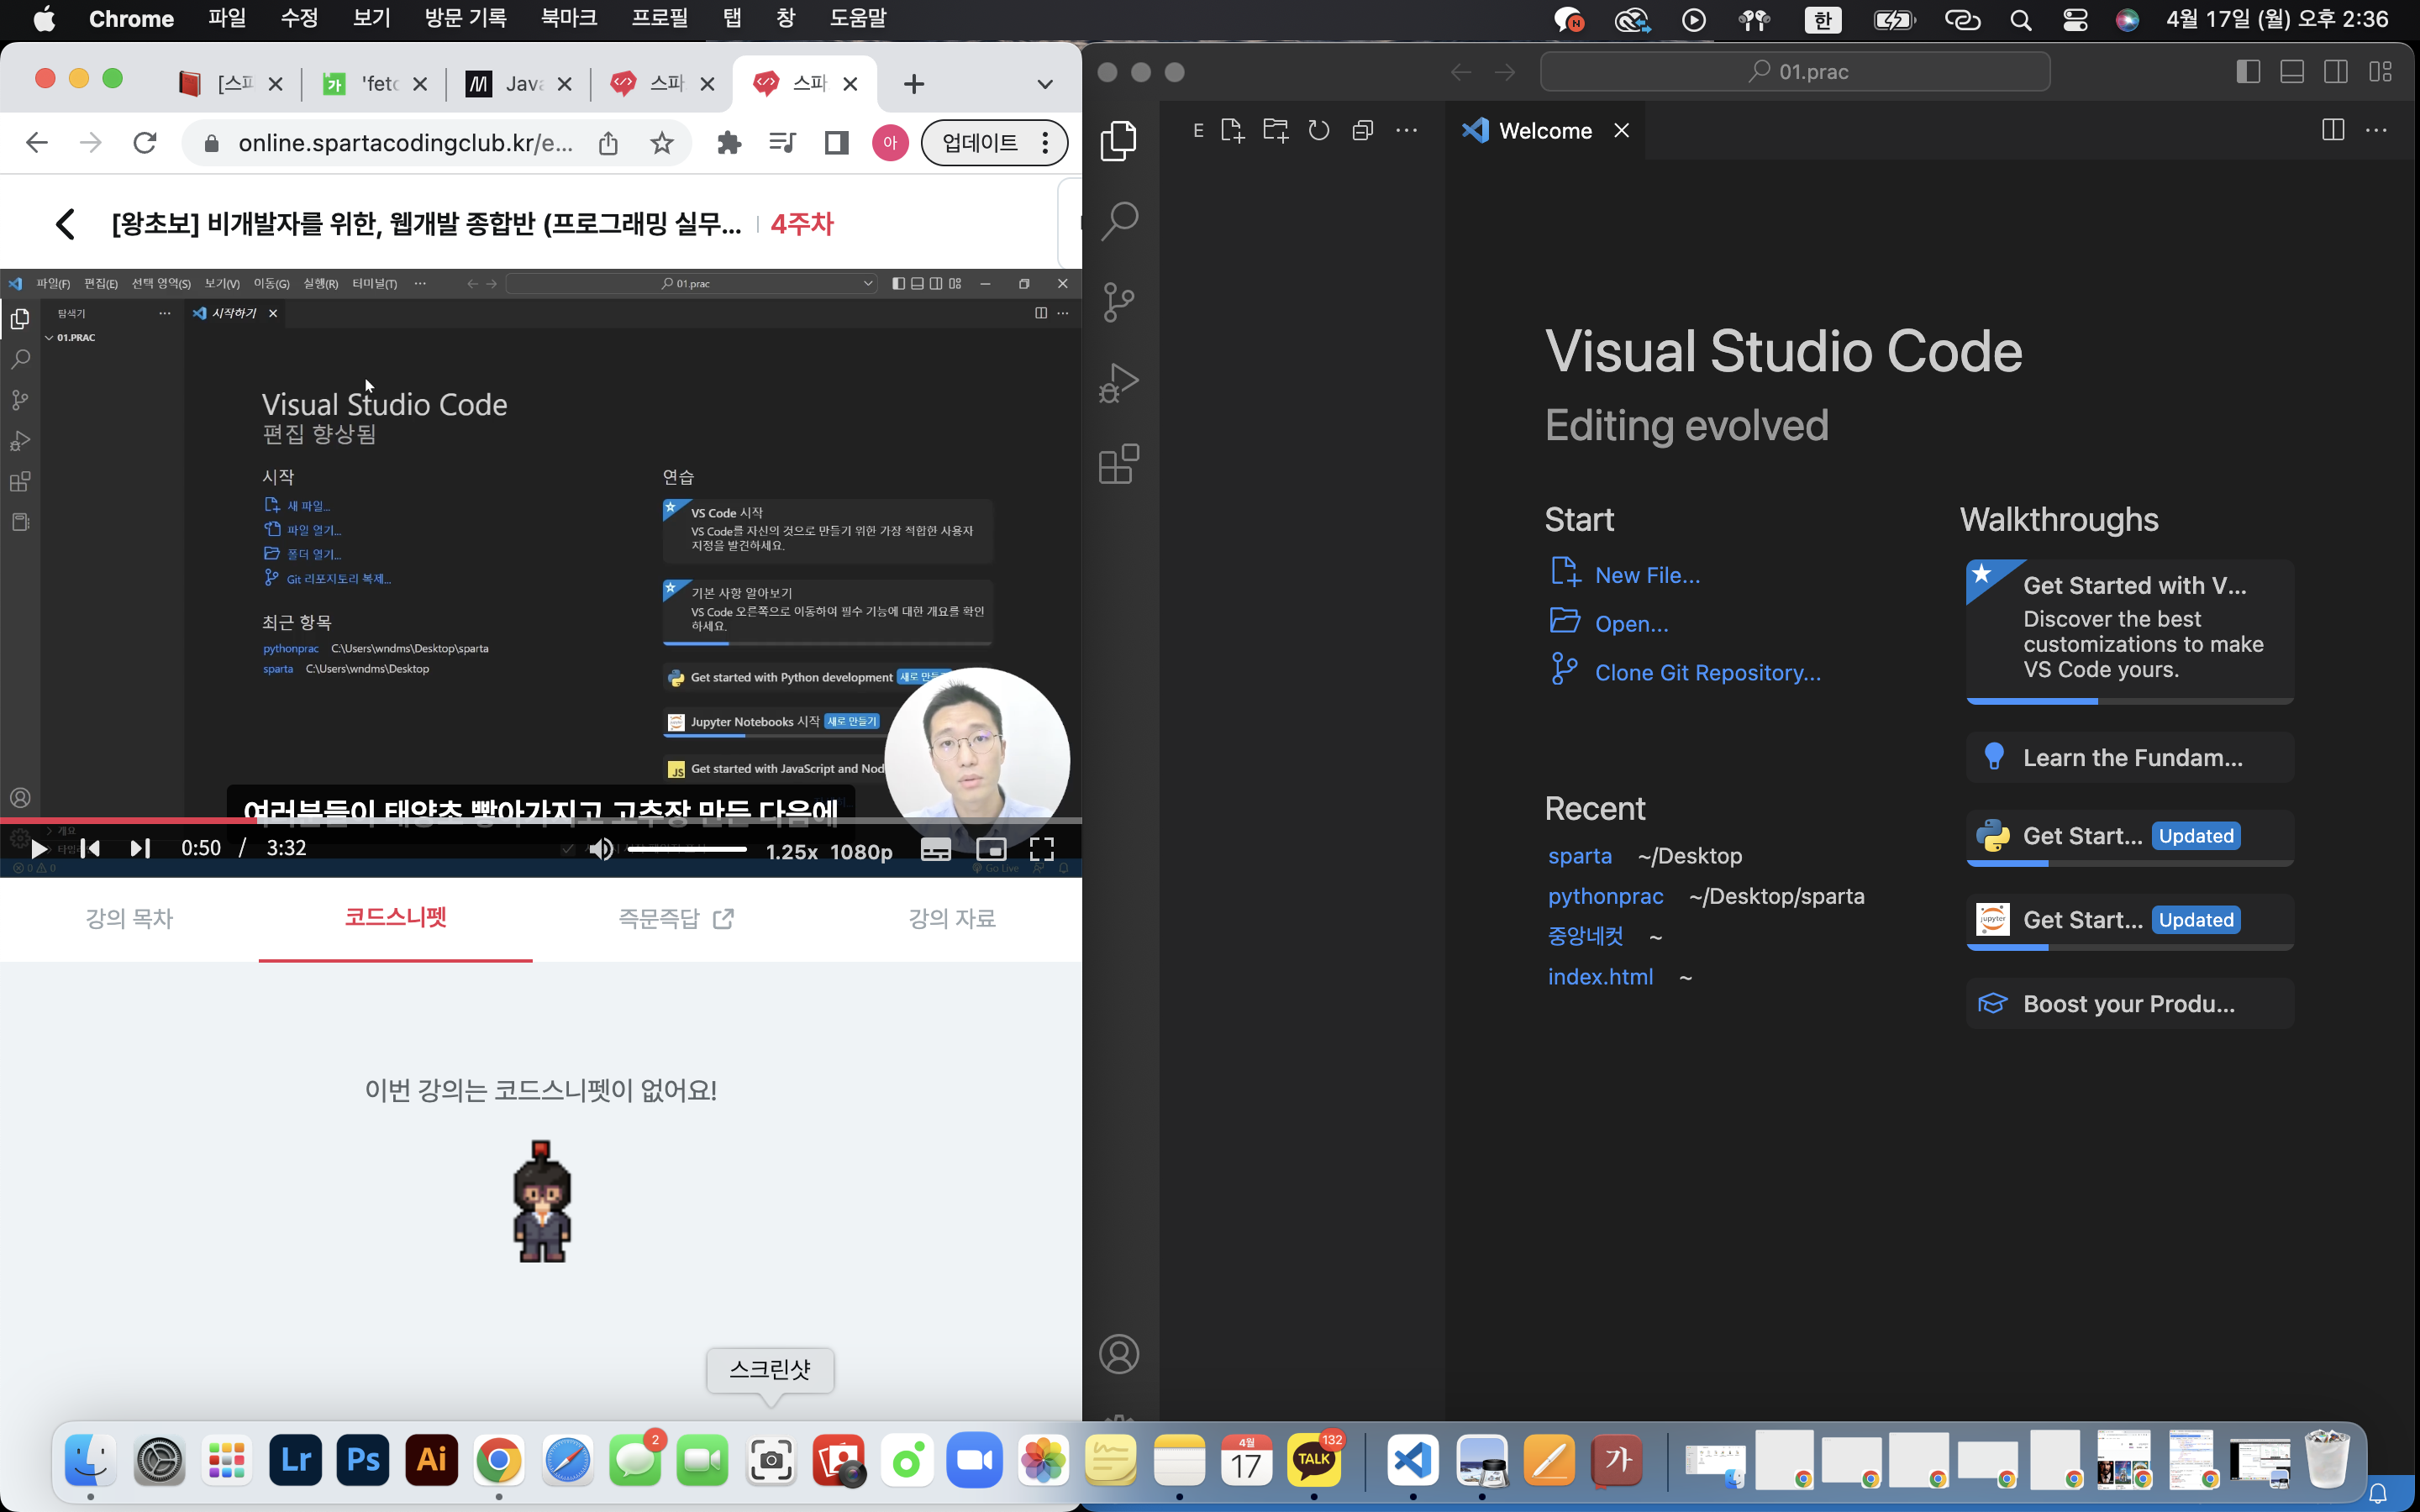Switch to the 강의 자료 tab
The image size is (2420, 1512).
point(952,918)
